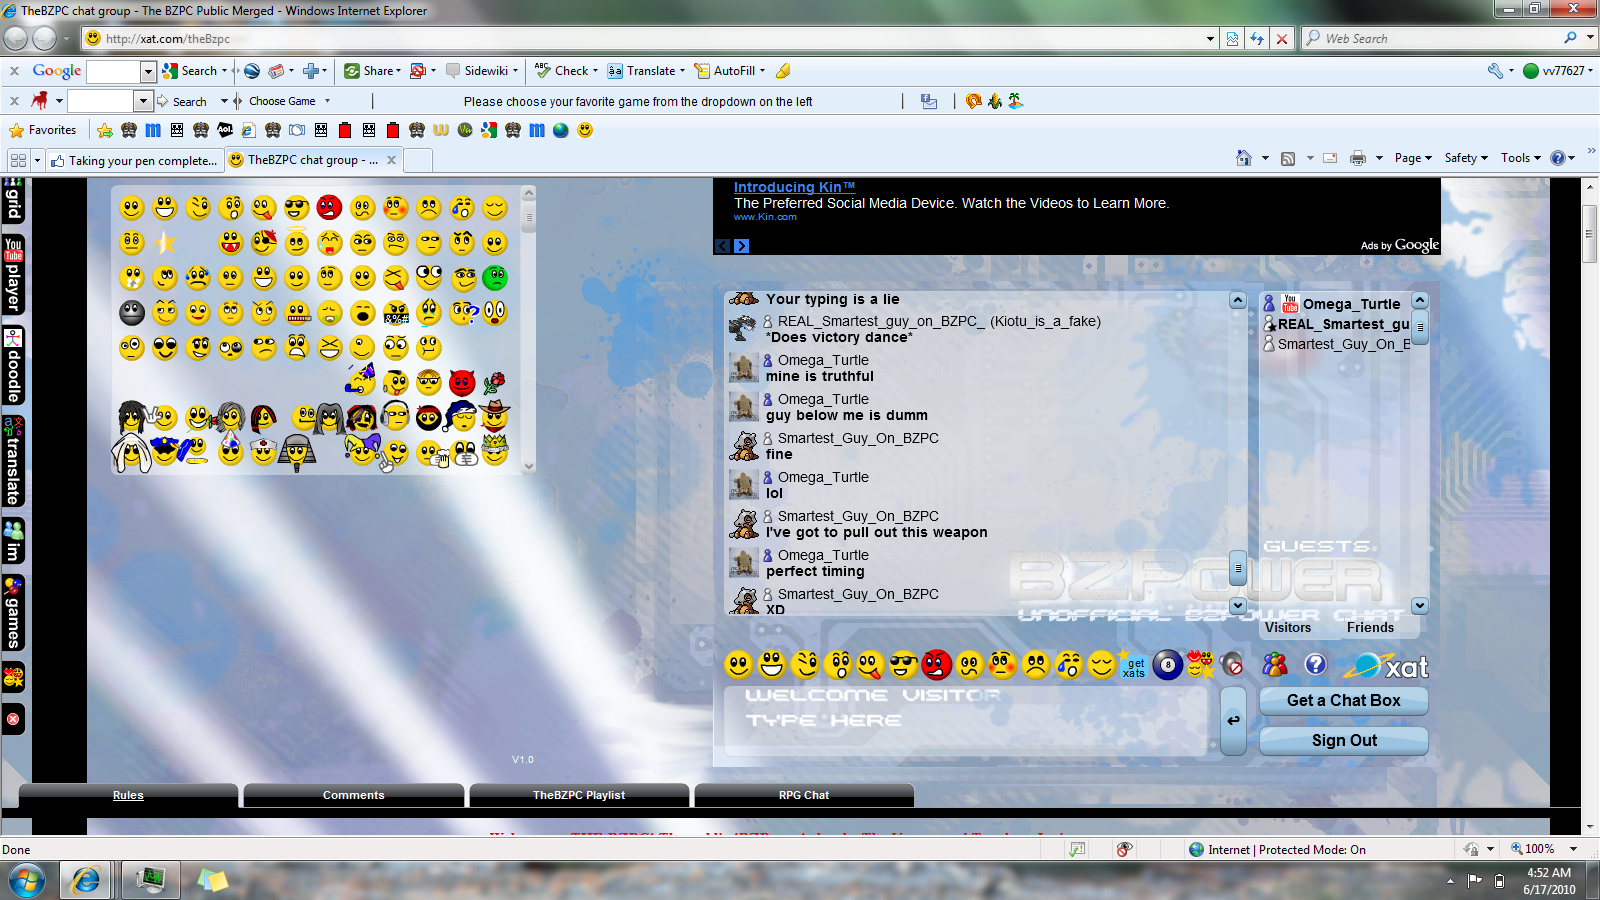This screenshot has height=900, width=1600.
Task: Select the Friends tab in user list
Action: click(1370, 627)
